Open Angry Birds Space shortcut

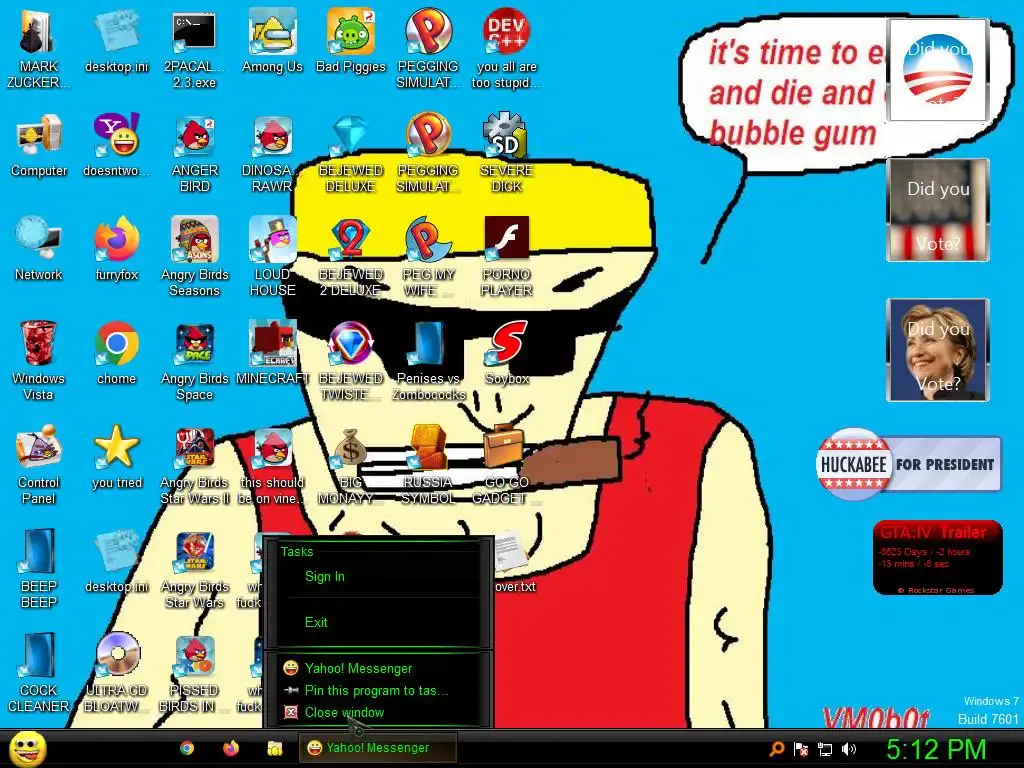pyautogui.click(x=194, y=360)
